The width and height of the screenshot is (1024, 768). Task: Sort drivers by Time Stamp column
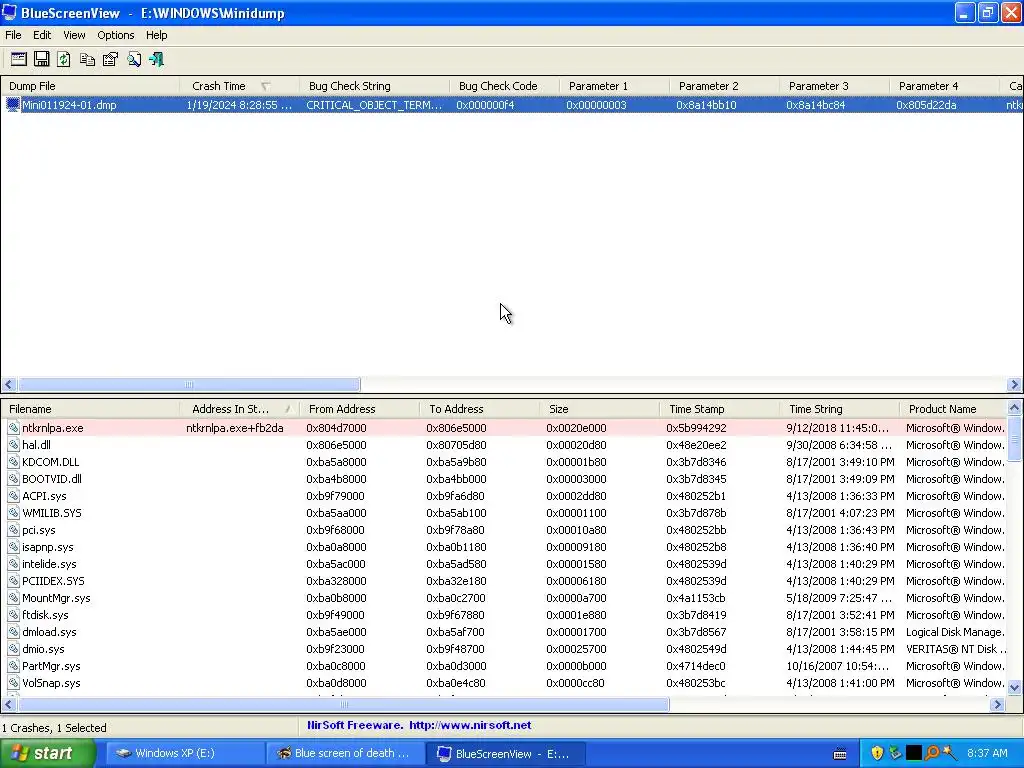pos(719,409)
